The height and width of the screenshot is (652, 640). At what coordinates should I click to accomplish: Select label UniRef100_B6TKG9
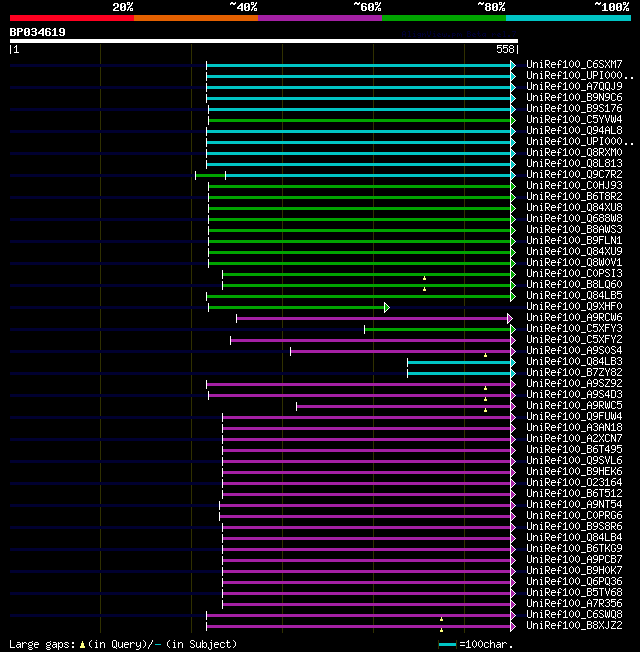pyautogui.click(x=574, y=549)
